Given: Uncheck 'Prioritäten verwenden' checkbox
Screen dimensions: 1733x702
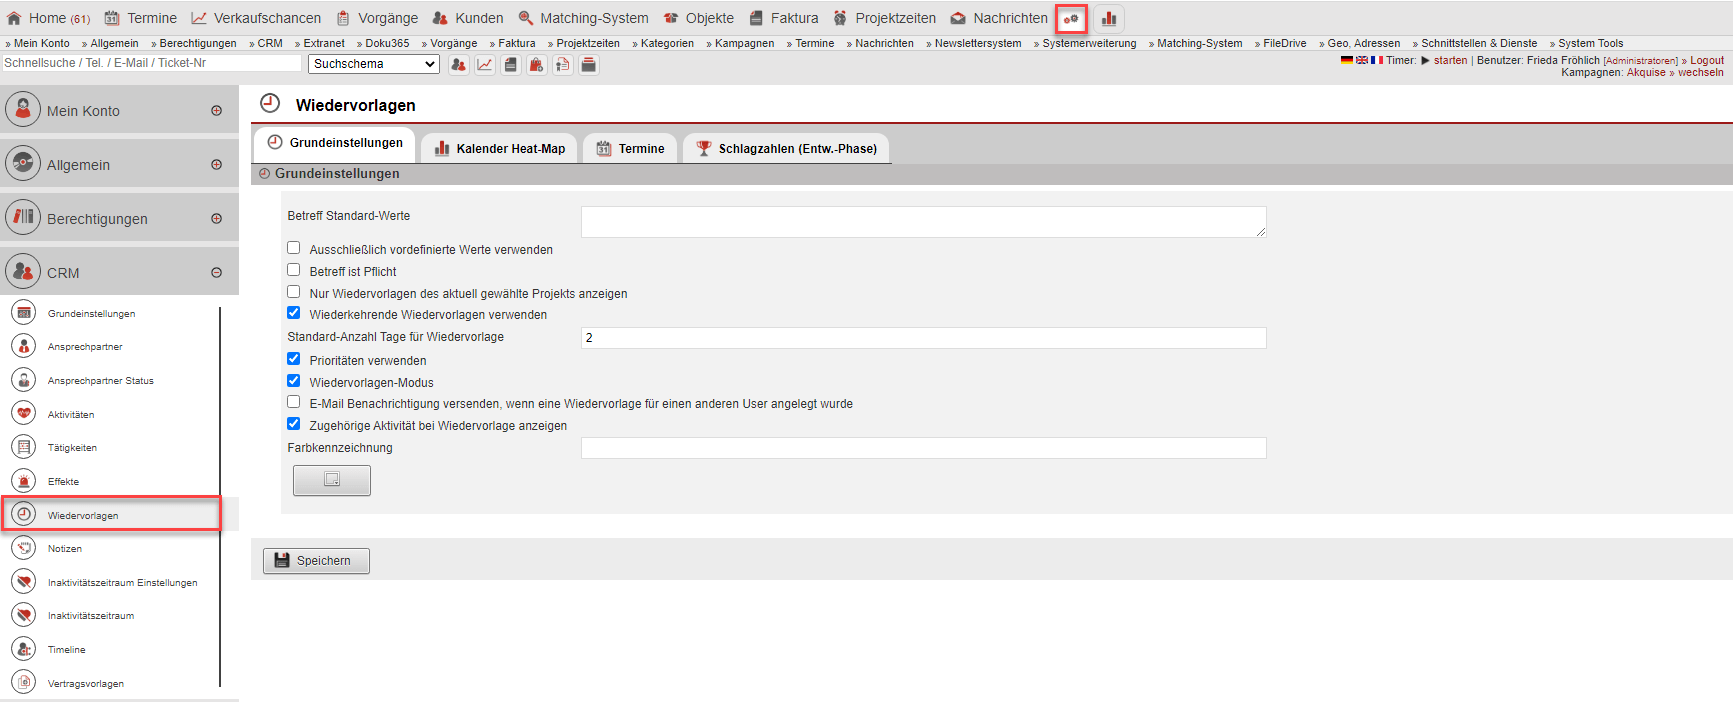Looking at the screenshot, I should (294, 359).
